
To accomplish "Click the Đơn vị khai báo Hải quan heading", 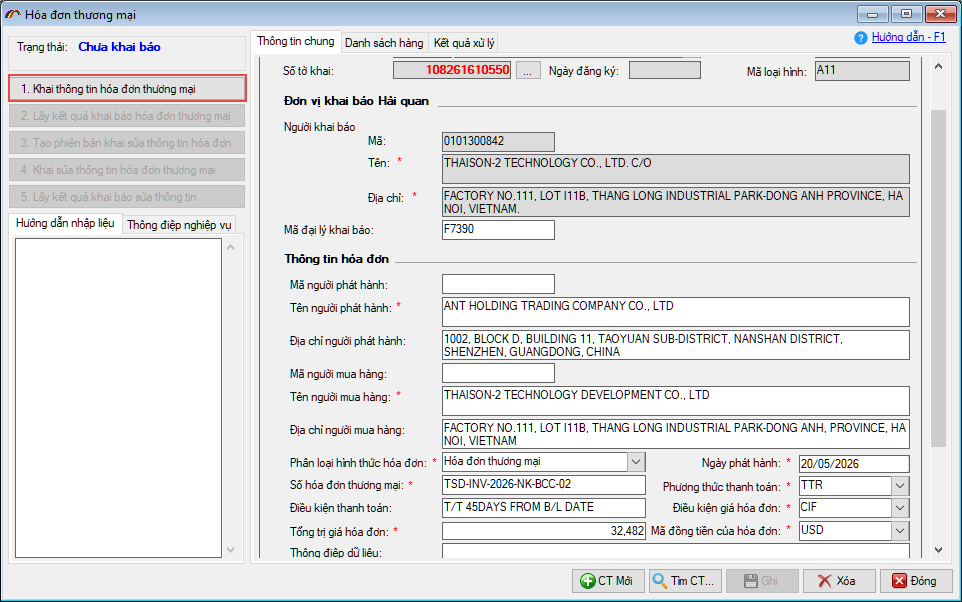I will pyautogui.click(x=356, y=101).
